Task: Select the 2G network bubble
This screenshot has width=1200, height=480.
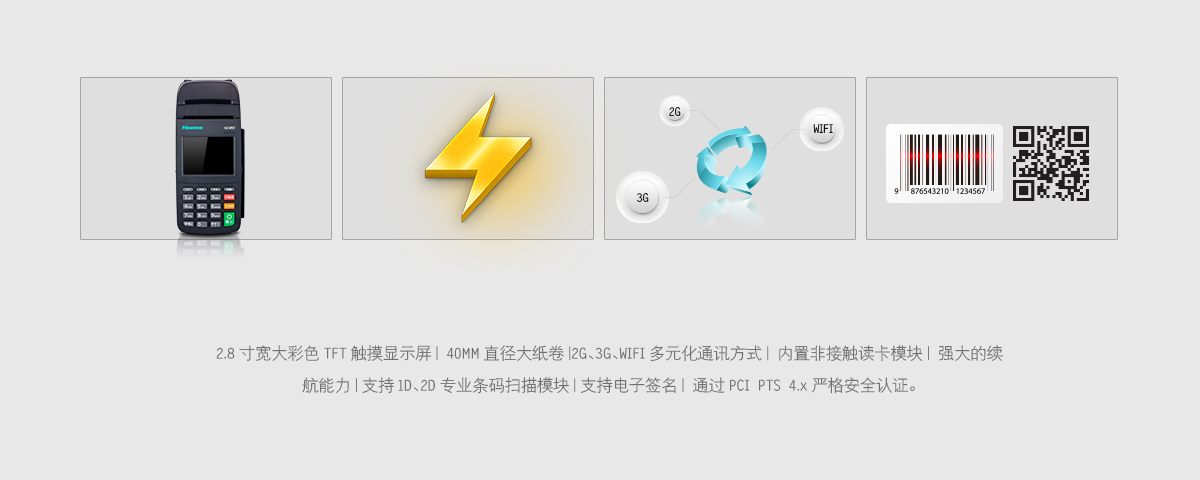Action: [x=674, y=112]
